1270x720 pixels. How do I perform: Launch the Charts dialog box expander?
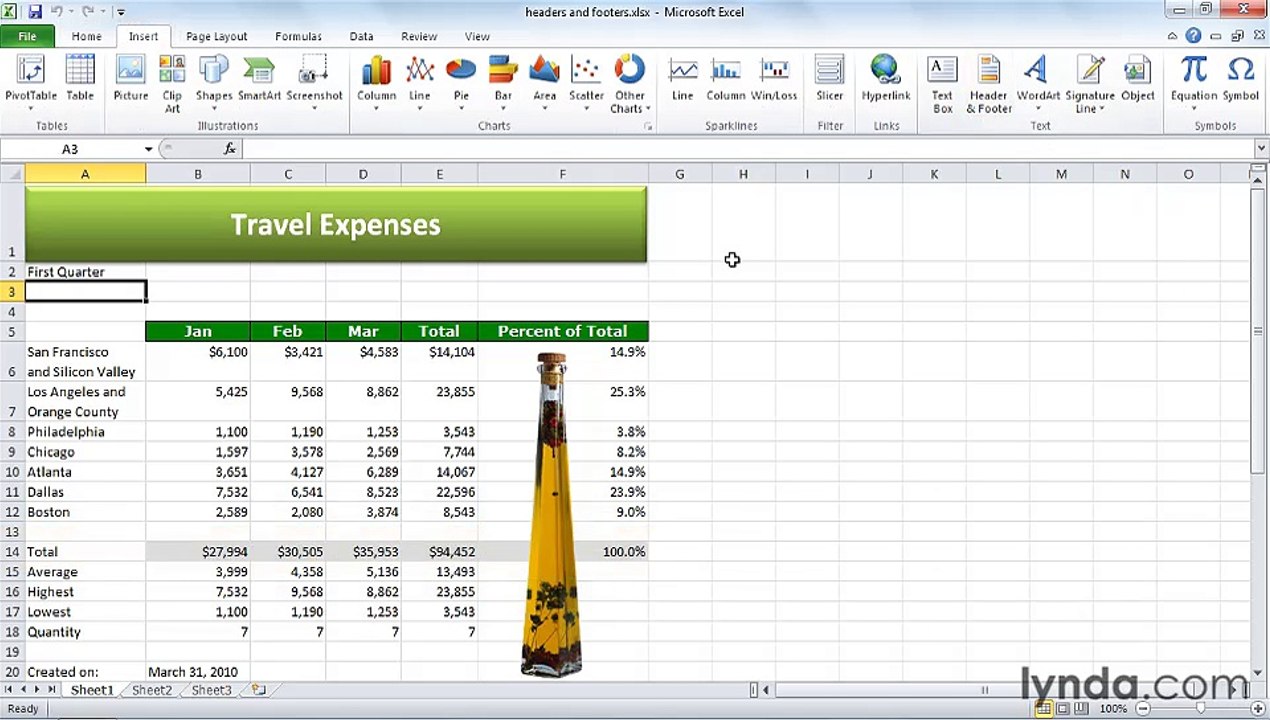(648, 127)
